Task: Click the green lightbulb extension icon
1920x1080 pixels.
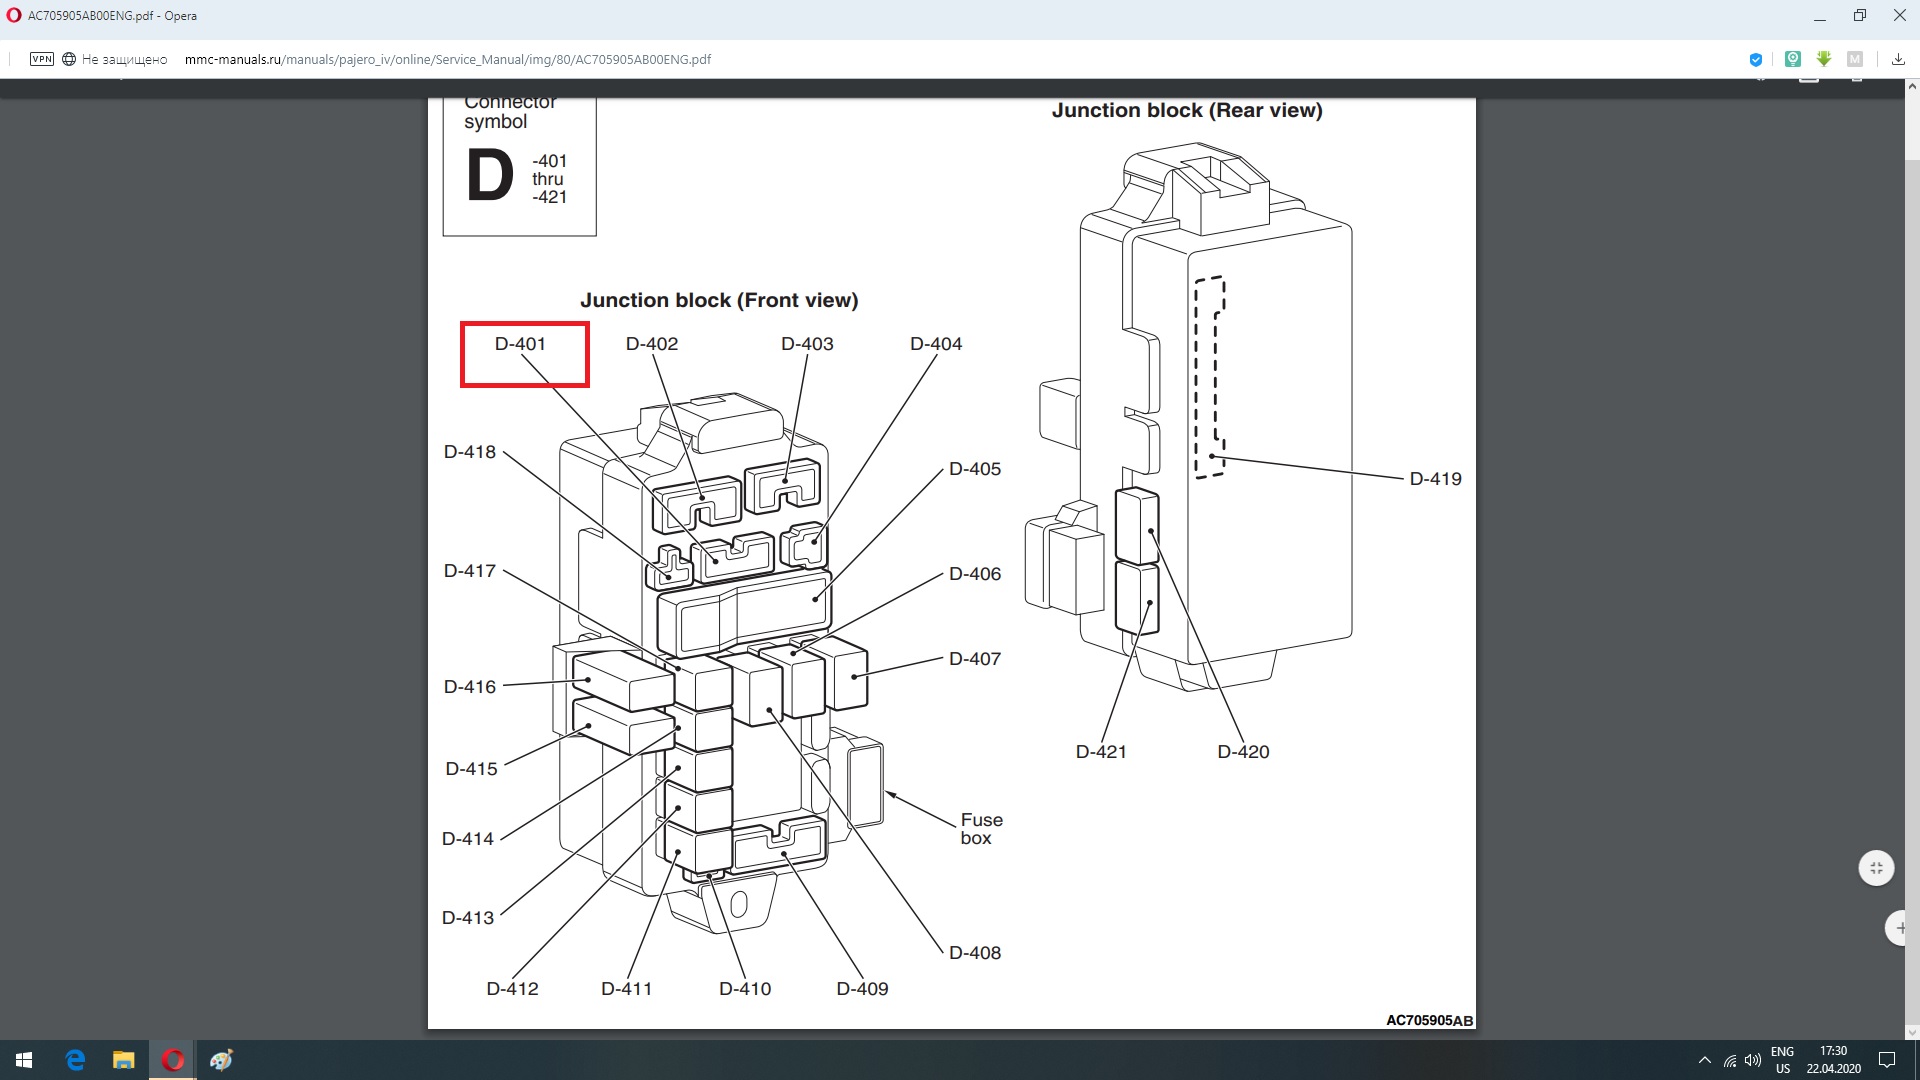Action: tap(1792, 59)
